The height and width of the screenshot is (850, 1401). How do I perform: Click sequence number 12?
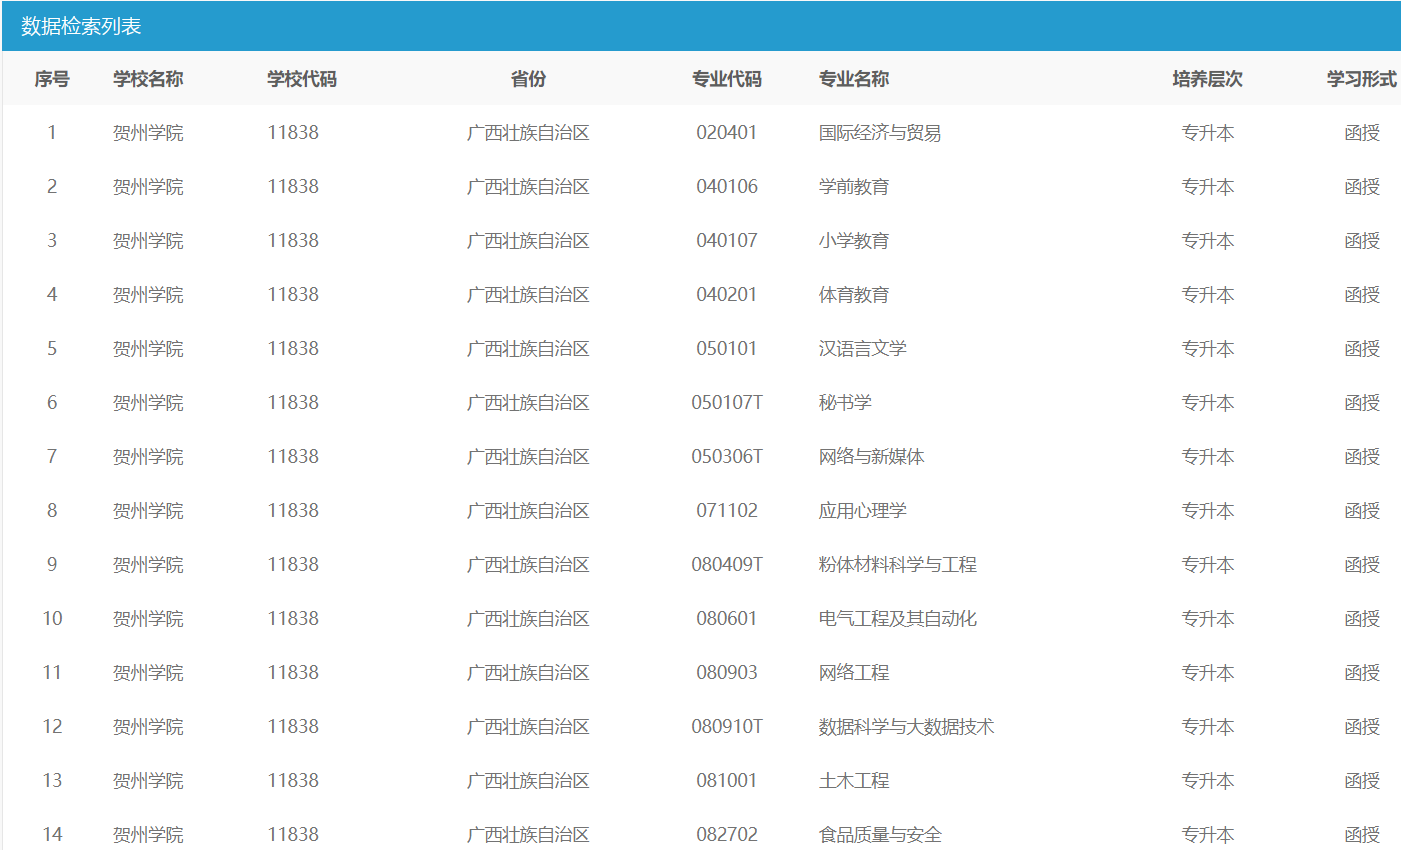click(52, 727)
